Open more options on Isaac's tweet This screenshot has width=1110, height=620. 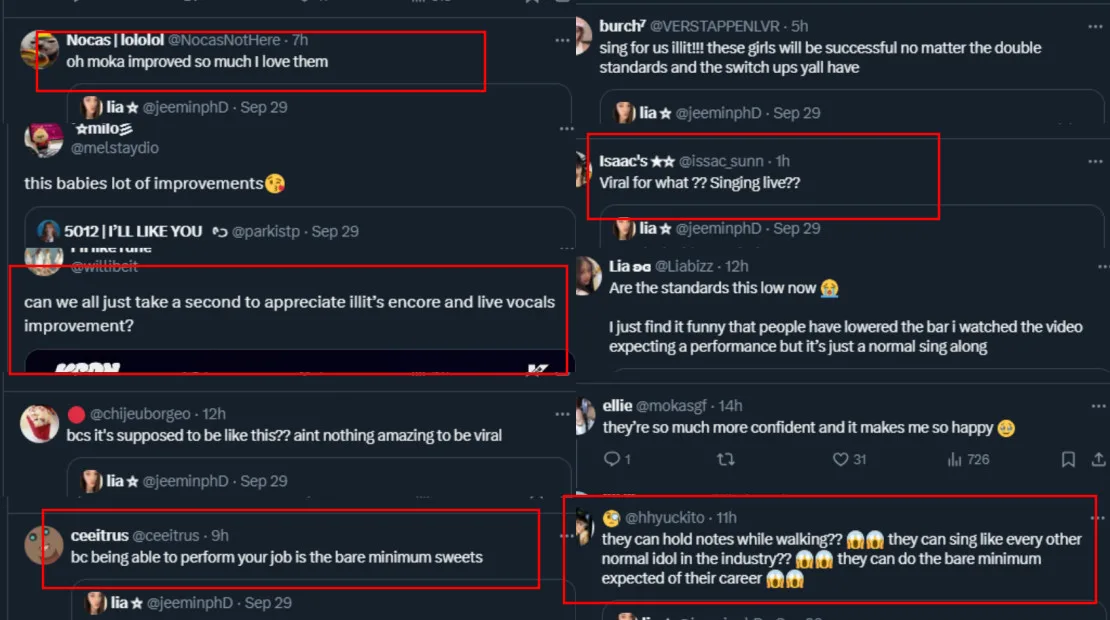1095,161
